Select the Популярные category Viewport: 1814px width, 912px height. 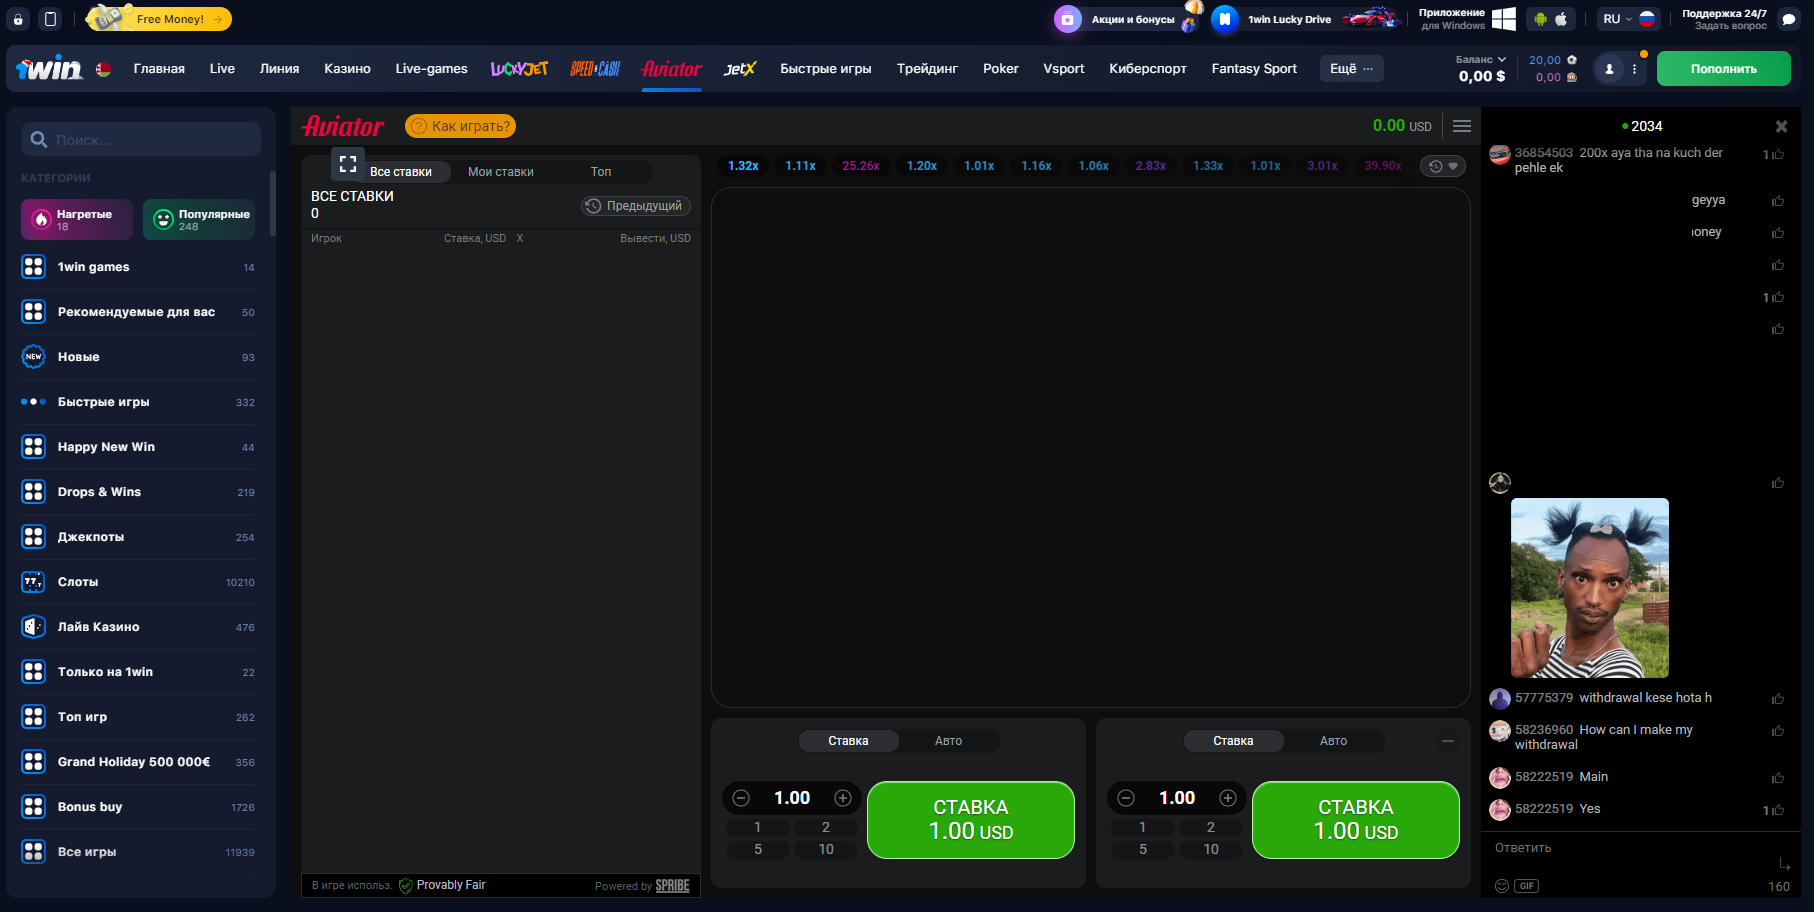point(199,219)
